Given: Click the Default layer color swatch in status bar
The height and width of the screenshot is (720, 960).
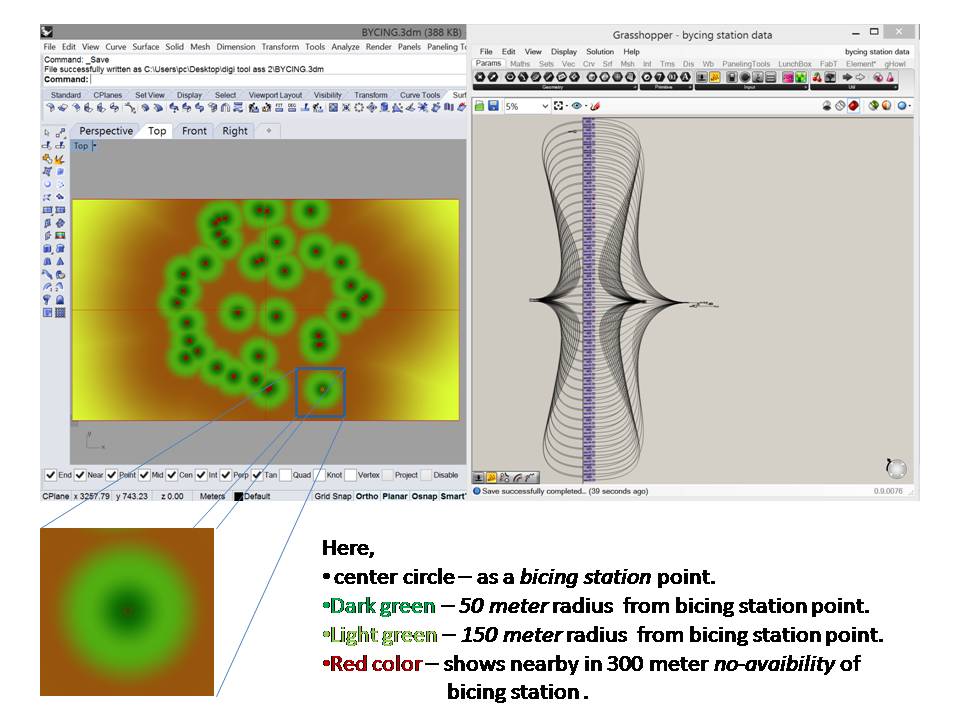Looking at the screenshot, I should point(239,494).
